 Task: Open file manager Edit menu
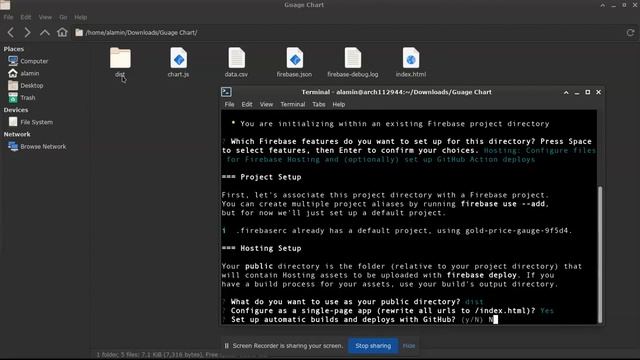[x=26, y=17]
